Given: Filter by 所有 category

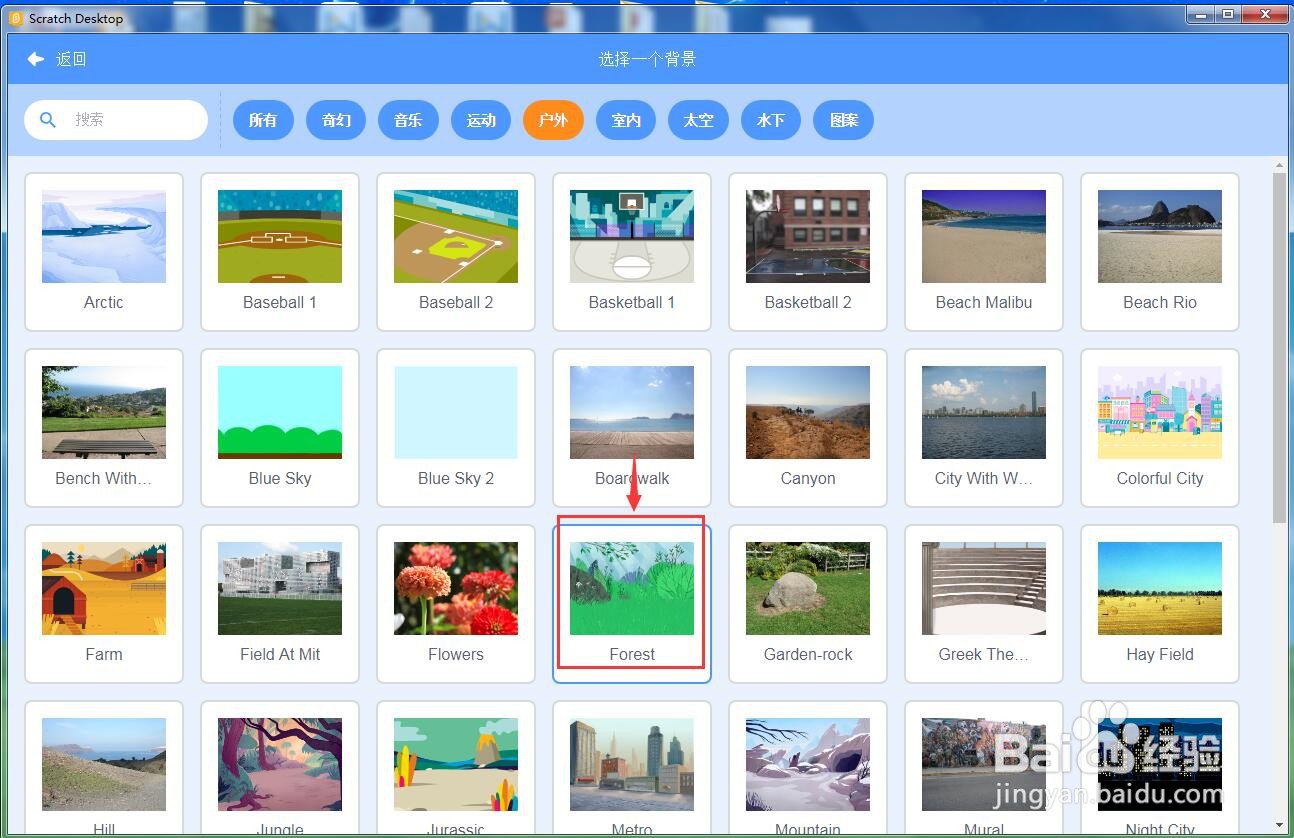Looking at the screenshot, I should (263, 120).
